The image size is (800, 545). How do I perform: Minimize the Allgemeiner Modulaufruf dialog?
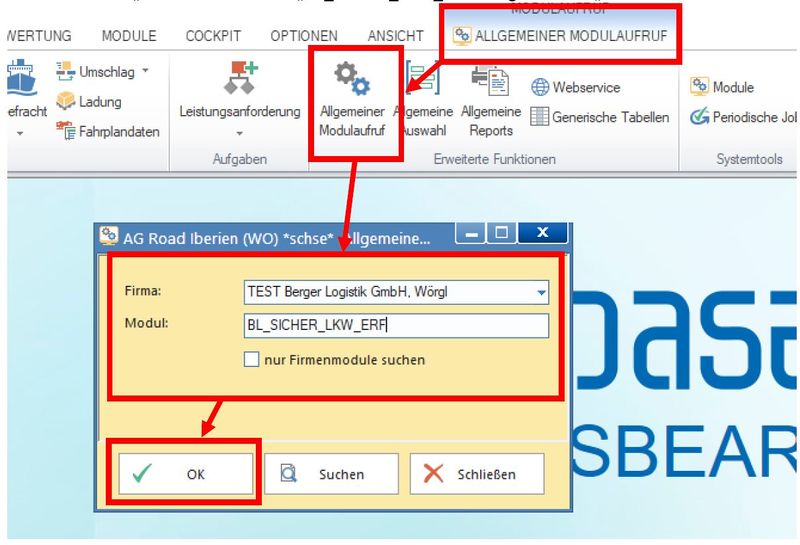(472, 234)
